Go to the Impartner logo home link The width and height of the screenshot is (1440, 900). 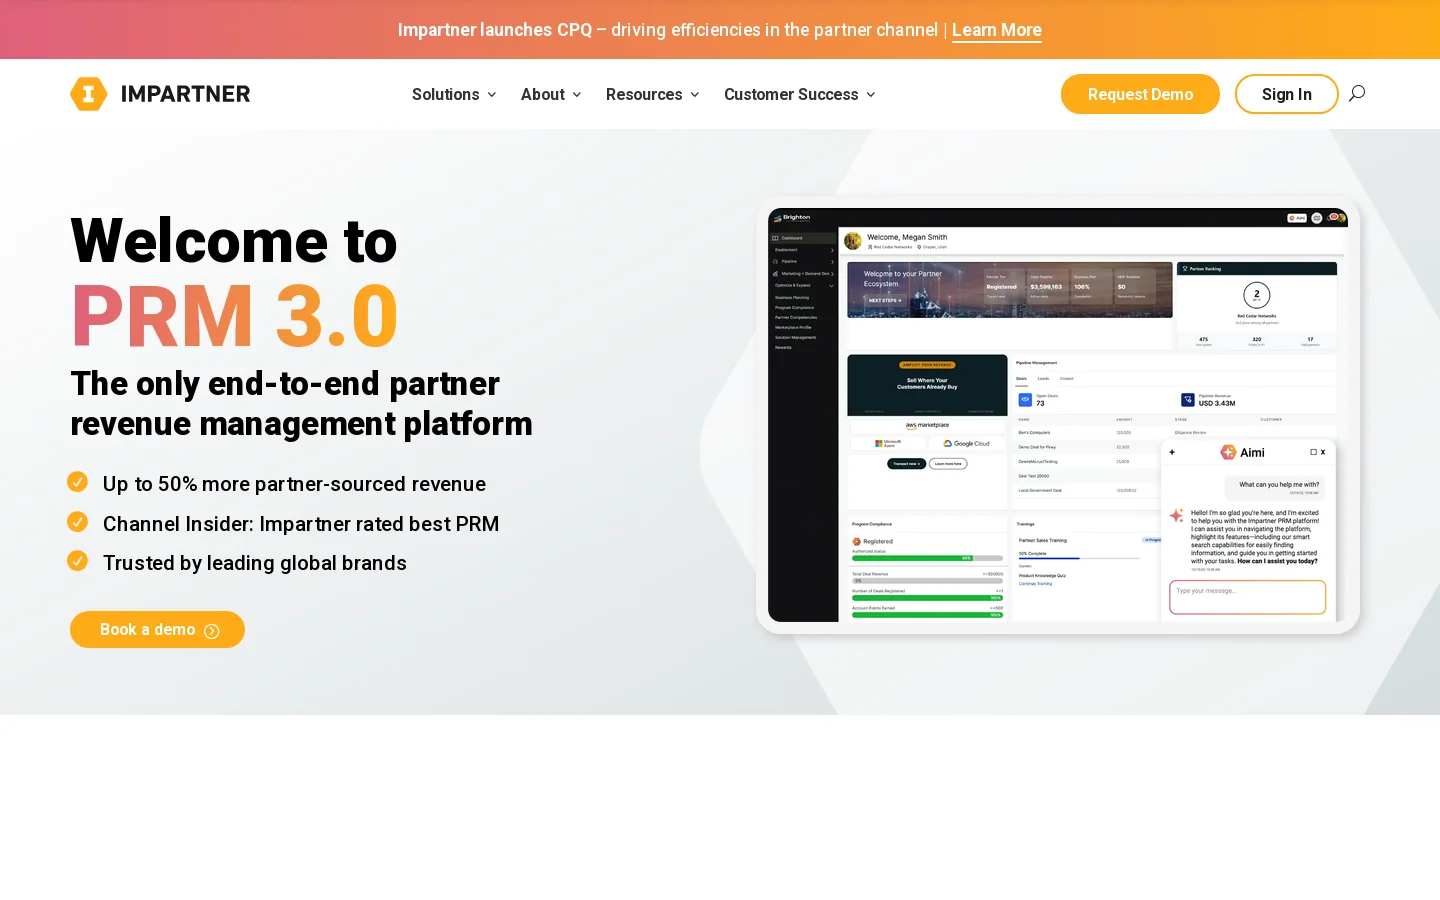[x=160, y=94]
